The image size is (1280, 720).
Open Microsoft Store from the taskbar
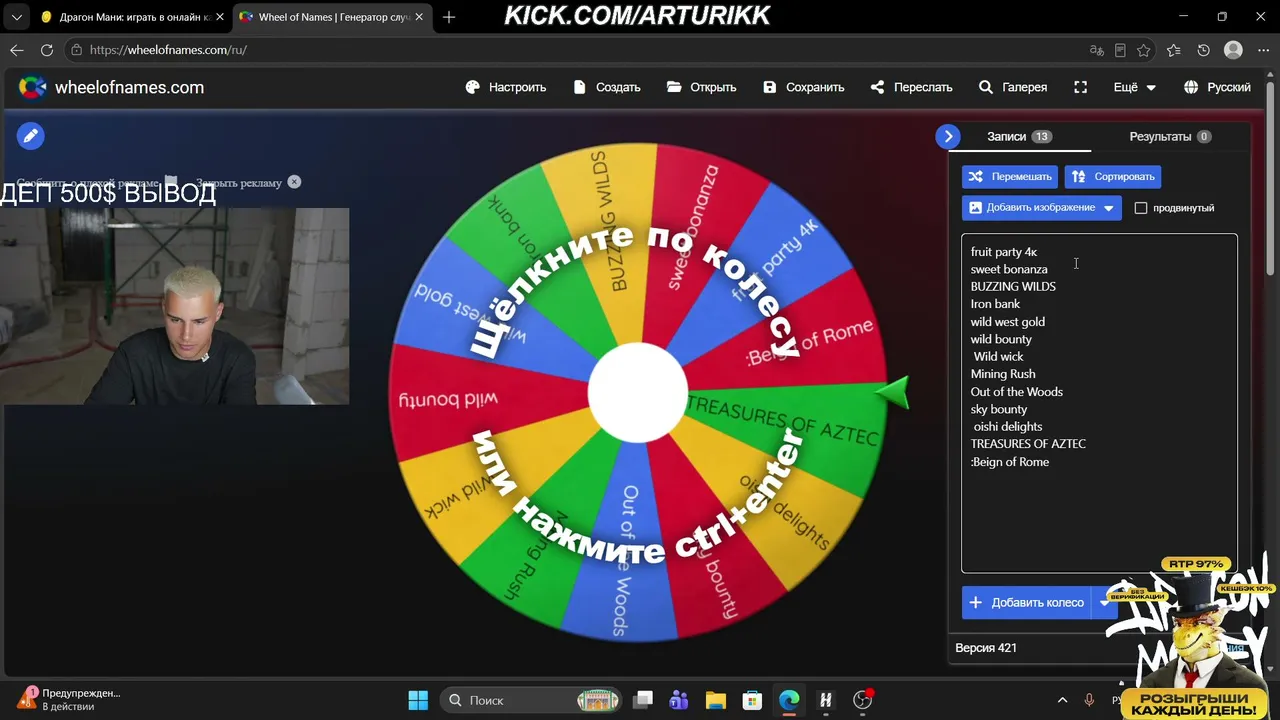click(x=752, y=700)
